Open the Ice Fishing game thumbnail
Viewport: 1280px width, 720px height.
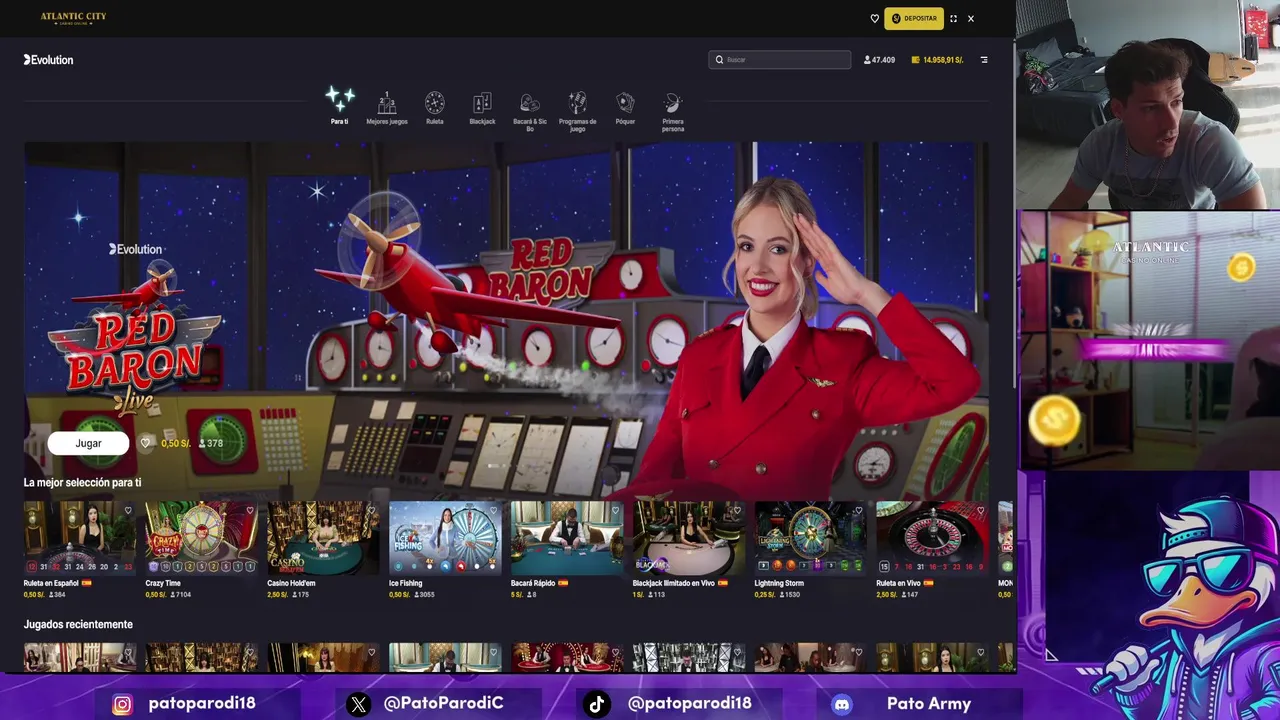point(445,537)
